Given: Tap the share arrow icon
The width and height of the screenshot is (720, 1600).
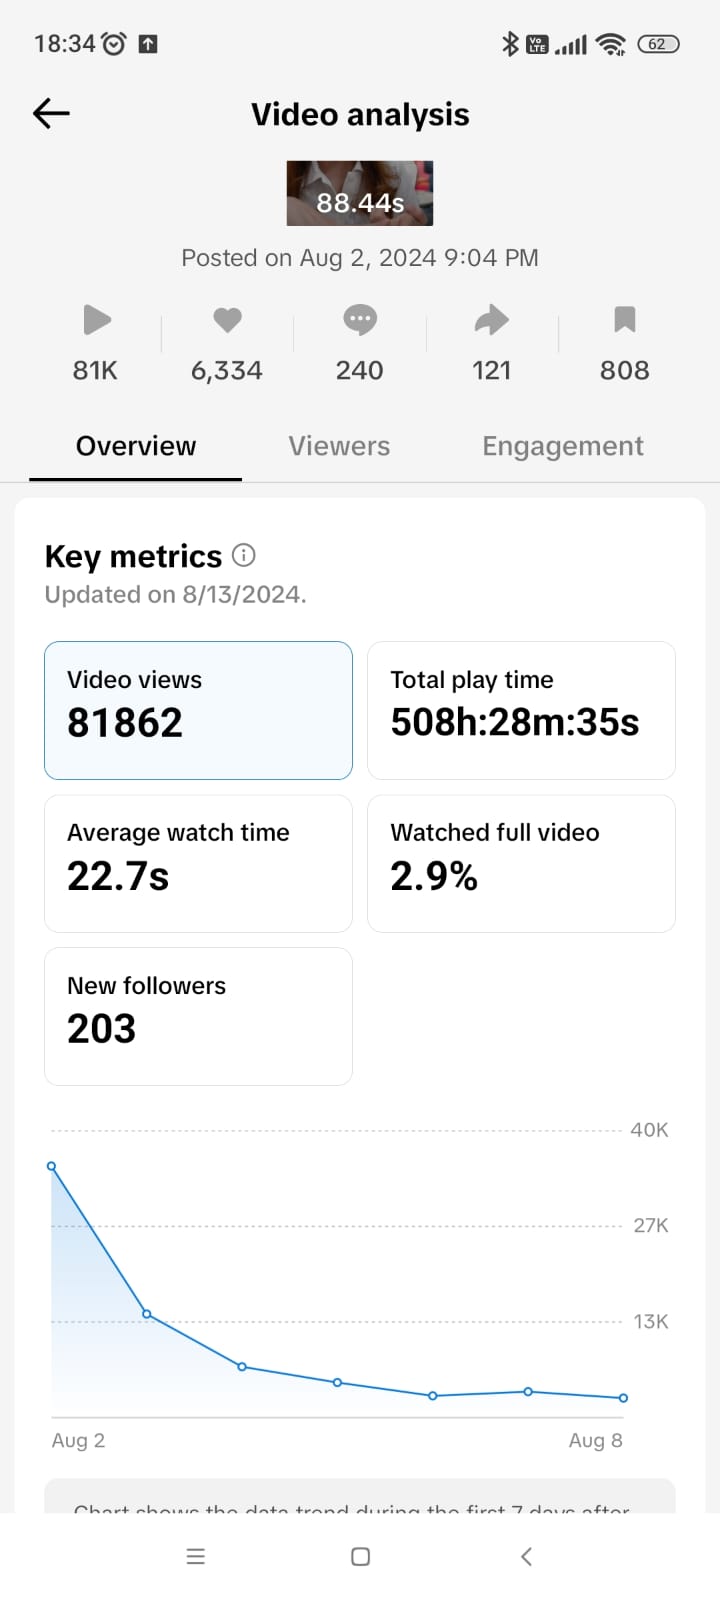Looking at the screenshot, I should tap(491, 320).
